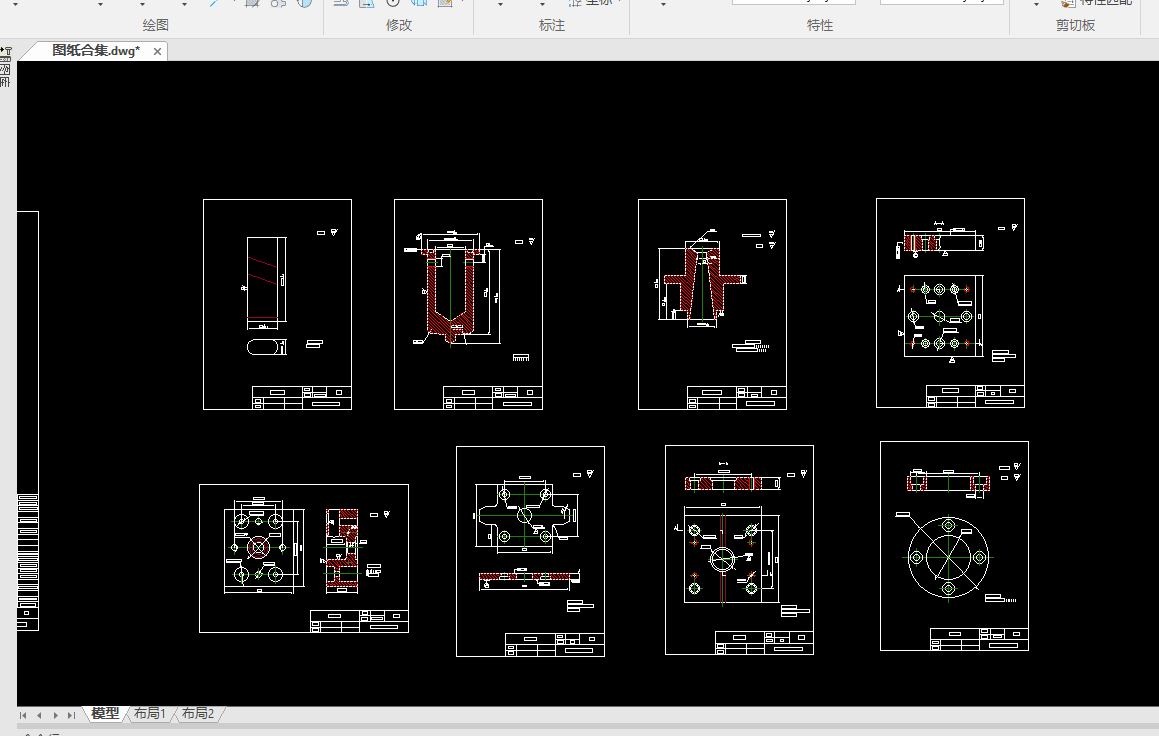The width and height of the screenshot is (1159, 736).
Task: Click the top icon in left sidebar strip
Action: [6, 52]
